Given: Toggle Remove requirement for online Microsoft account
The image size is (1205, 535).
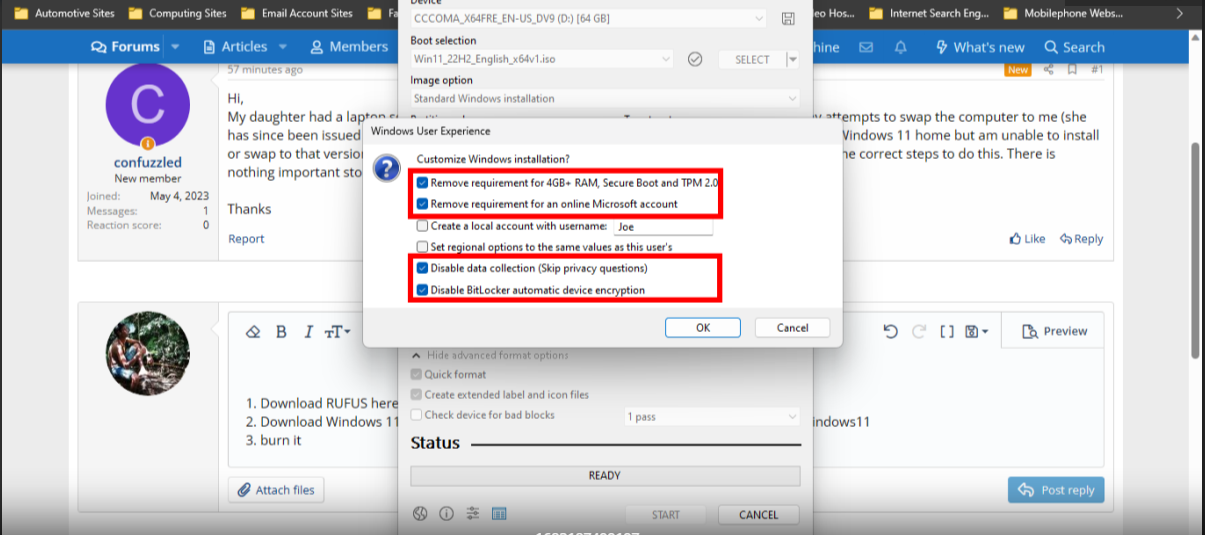Looking at the screenshot, I should click(422, 204).
